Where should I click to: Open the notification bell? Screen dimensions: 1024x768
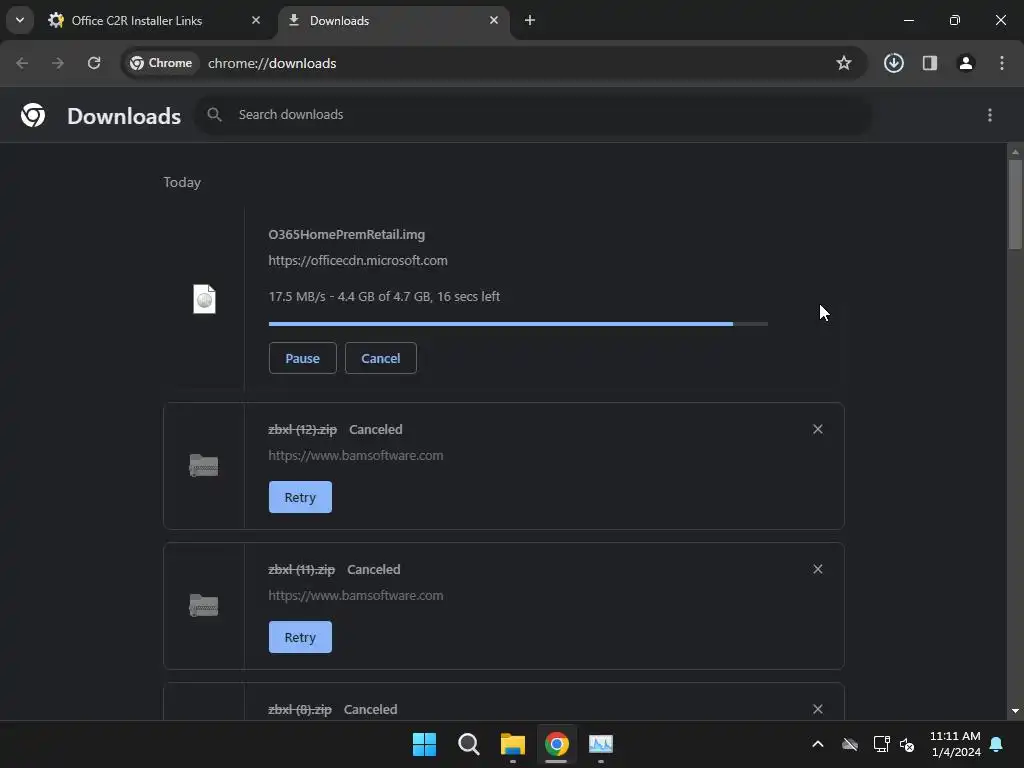[997, 744]
